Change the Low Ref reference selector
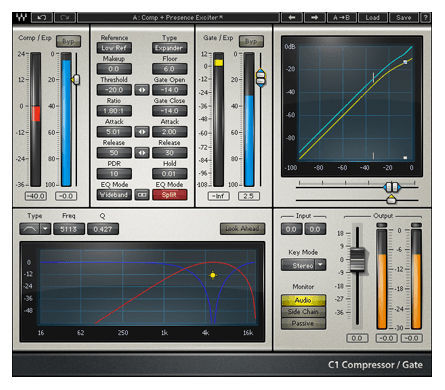This screenshot has width=445, height=390. click(x=114, y=48)
